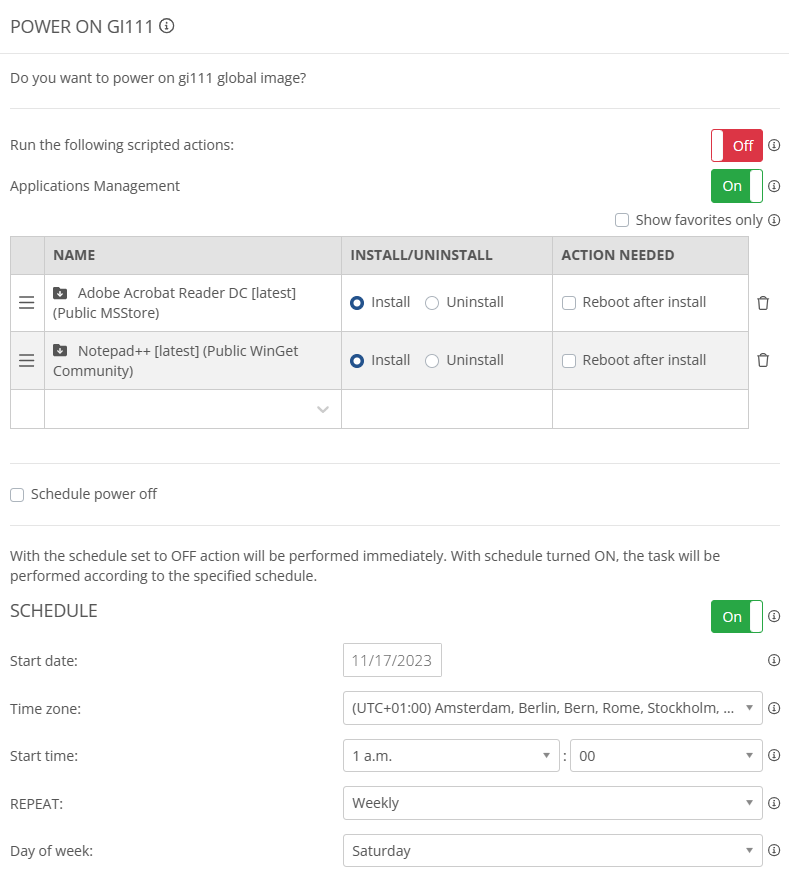Image resolution: width=789 pixels, height=880 pixels.
Task: Disable the Schedule toggle
Action: coord(736,617)
